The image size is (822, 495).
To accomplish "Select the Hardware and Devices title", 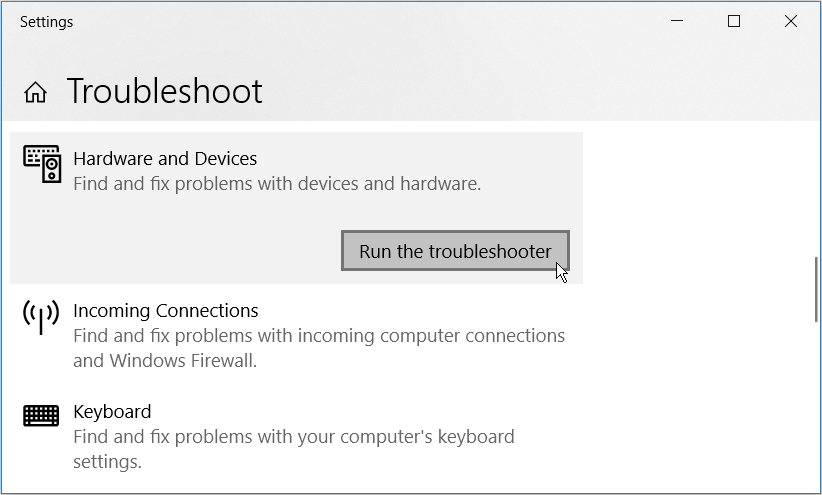I will (x=165, y=158).
